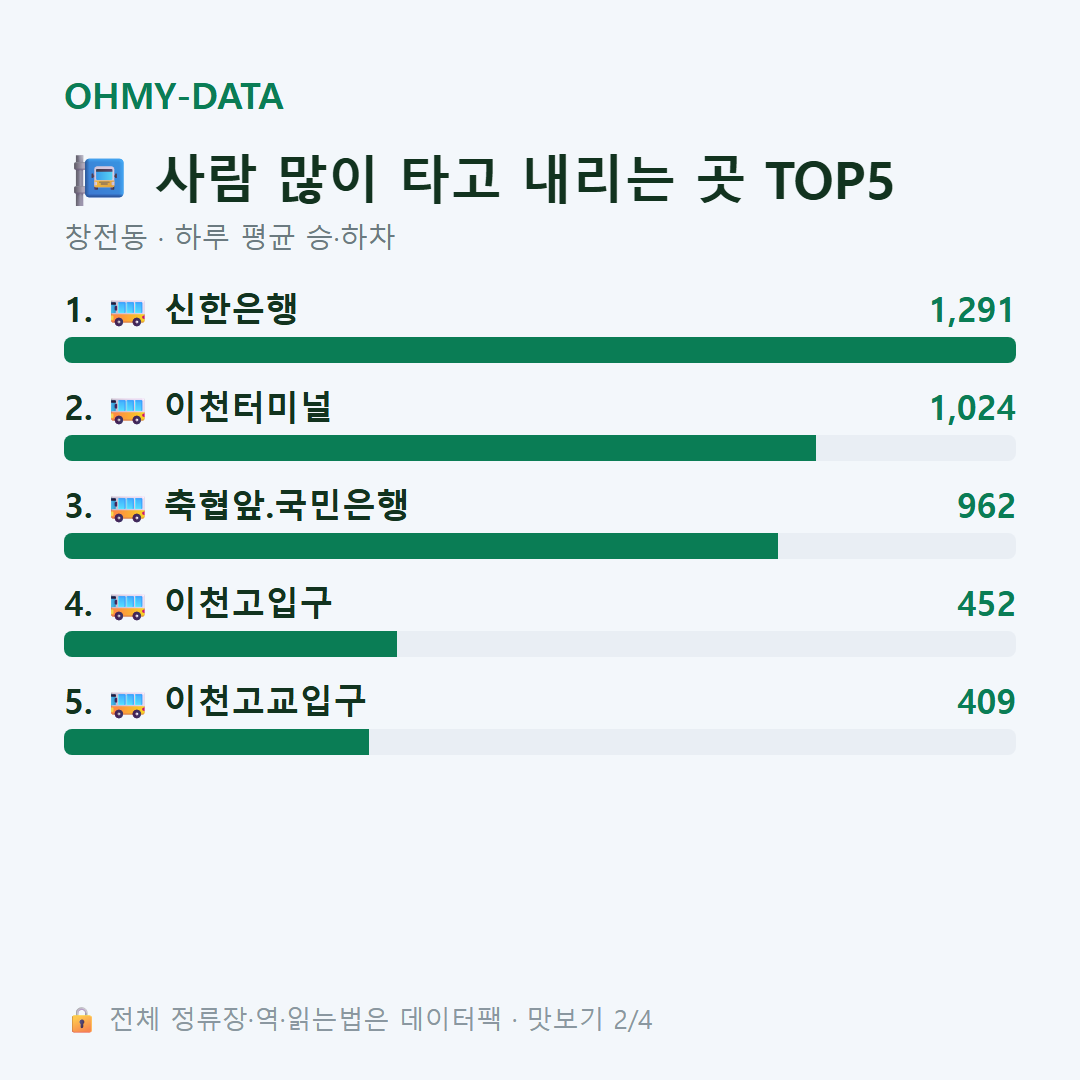Viewport: 1080px width, 1080px height.
Task: Click the 사람 많이 타고 내리는 곳 TOP5 heading
Action: pyautogui.click(x=525, y=180)
